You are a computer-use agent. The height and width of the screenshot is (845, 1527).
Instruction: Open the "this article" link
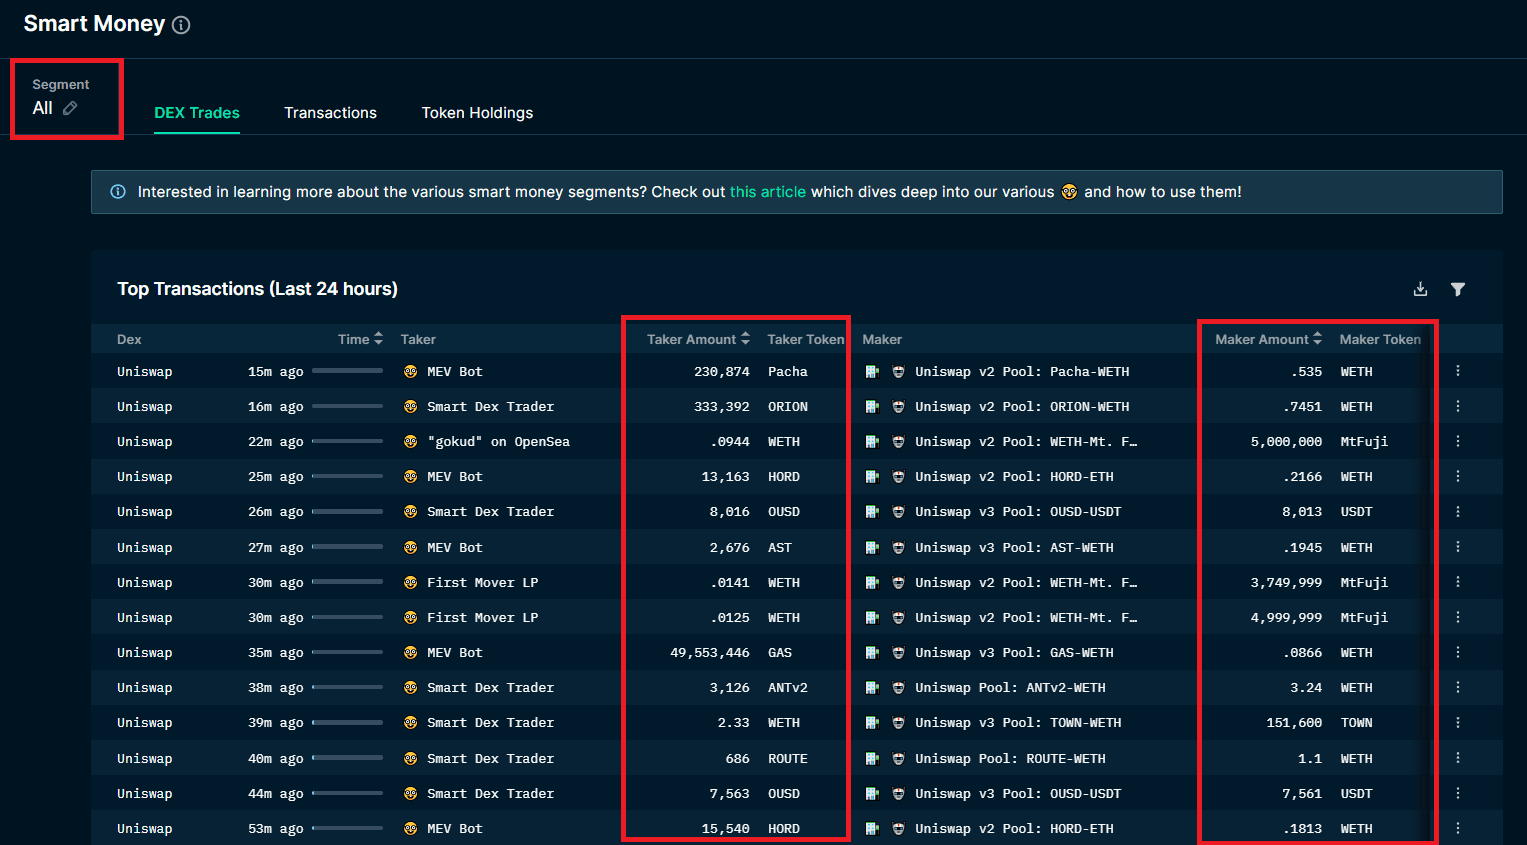point(768,192)
